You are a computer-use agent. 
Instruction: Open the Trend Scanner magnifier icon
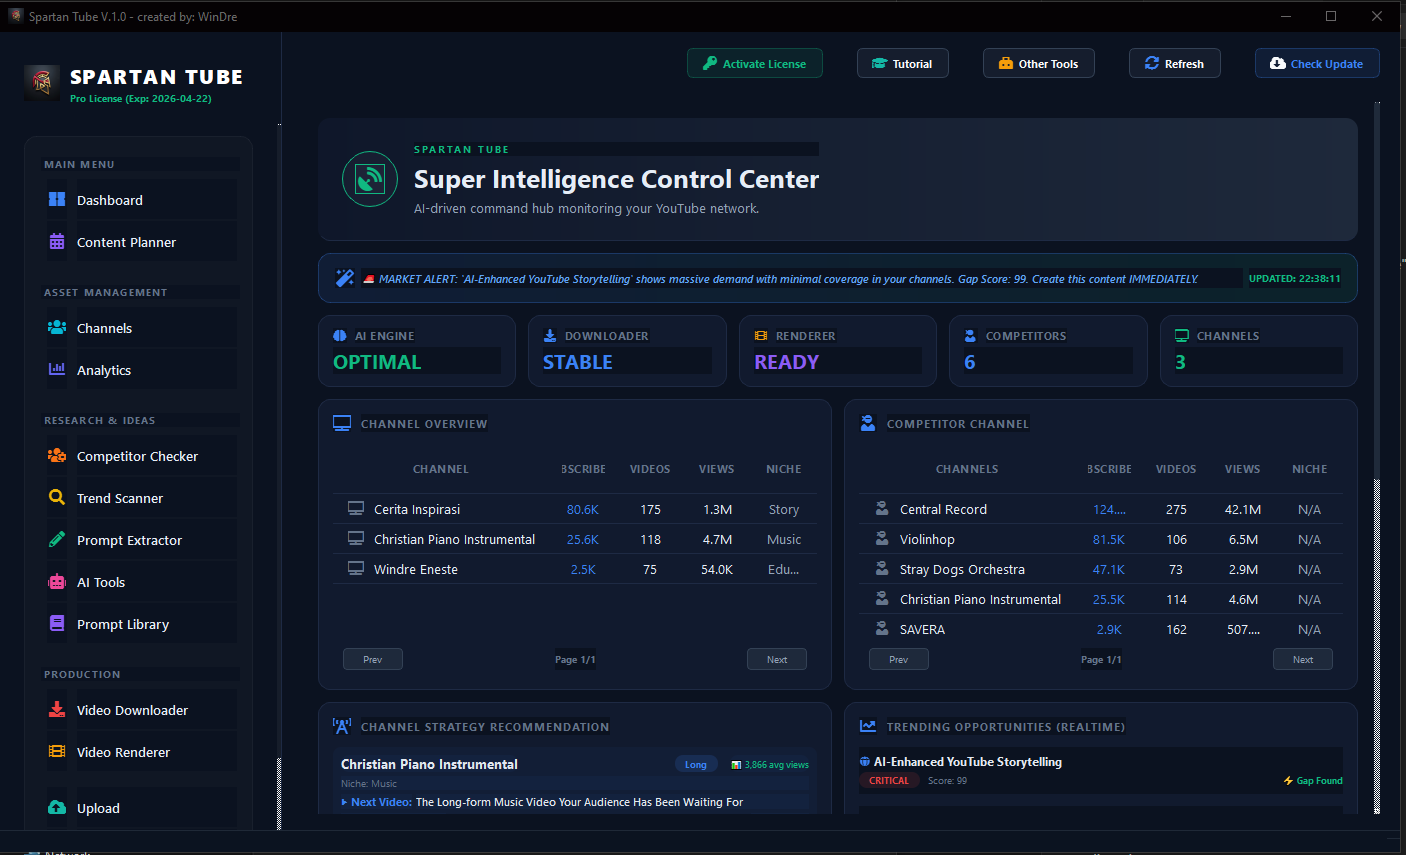[x=57, y=498]
